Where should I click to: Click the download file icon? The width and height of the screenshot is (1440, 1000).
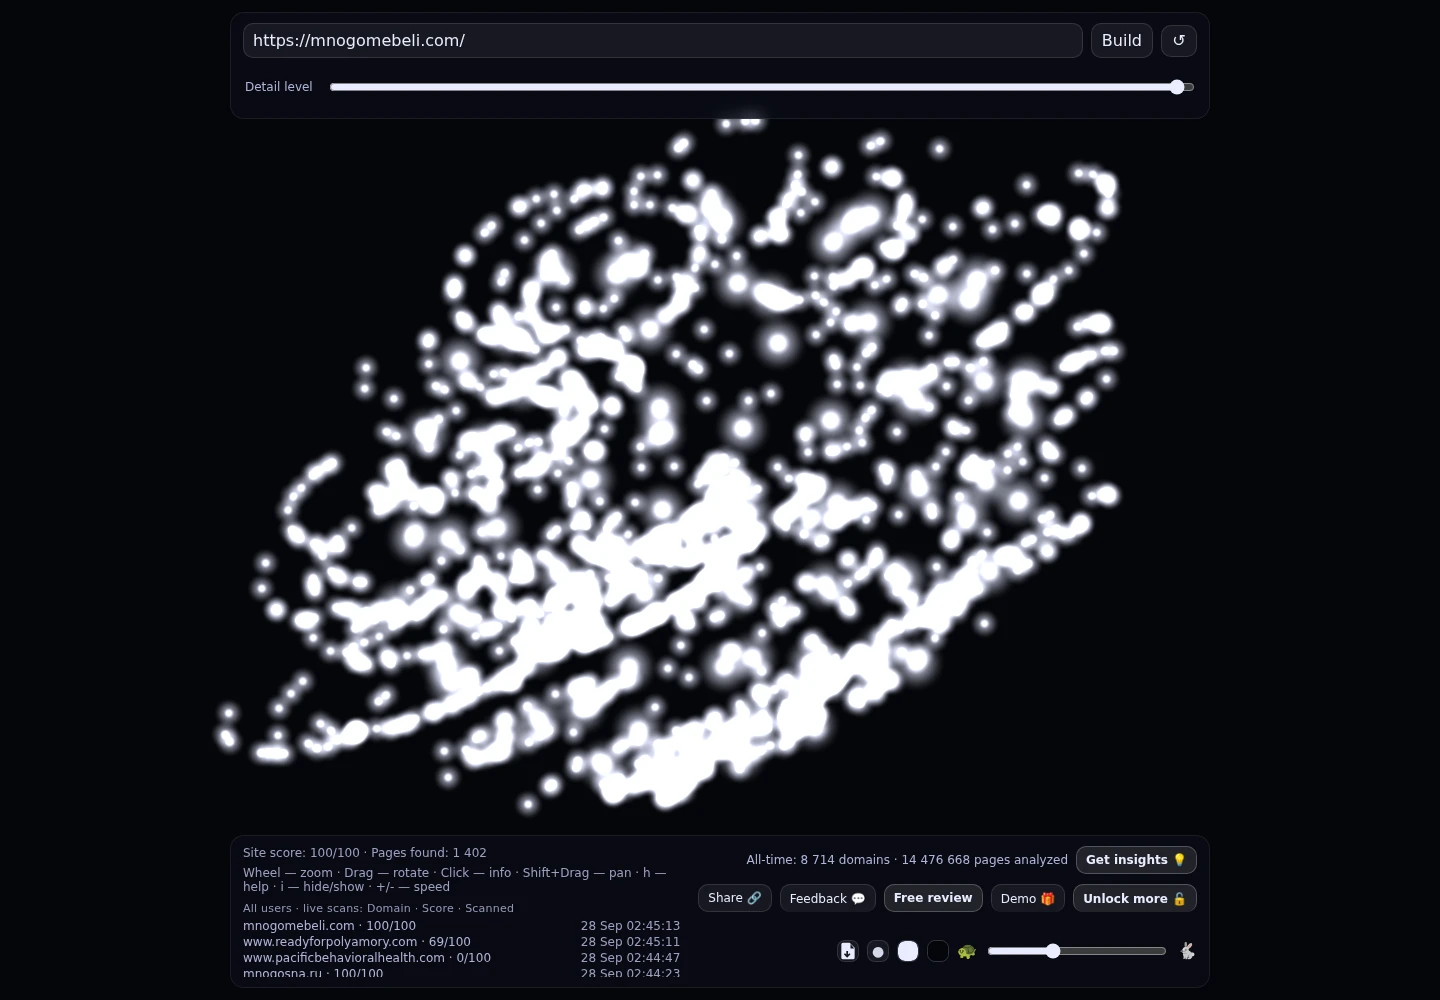848,951
